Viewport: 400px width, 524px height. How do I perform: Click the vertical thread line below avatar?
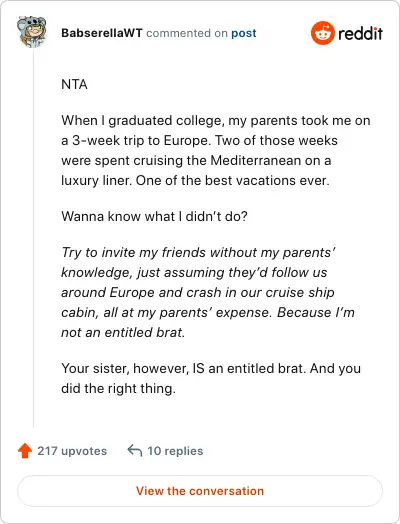[x=33, y=238]
